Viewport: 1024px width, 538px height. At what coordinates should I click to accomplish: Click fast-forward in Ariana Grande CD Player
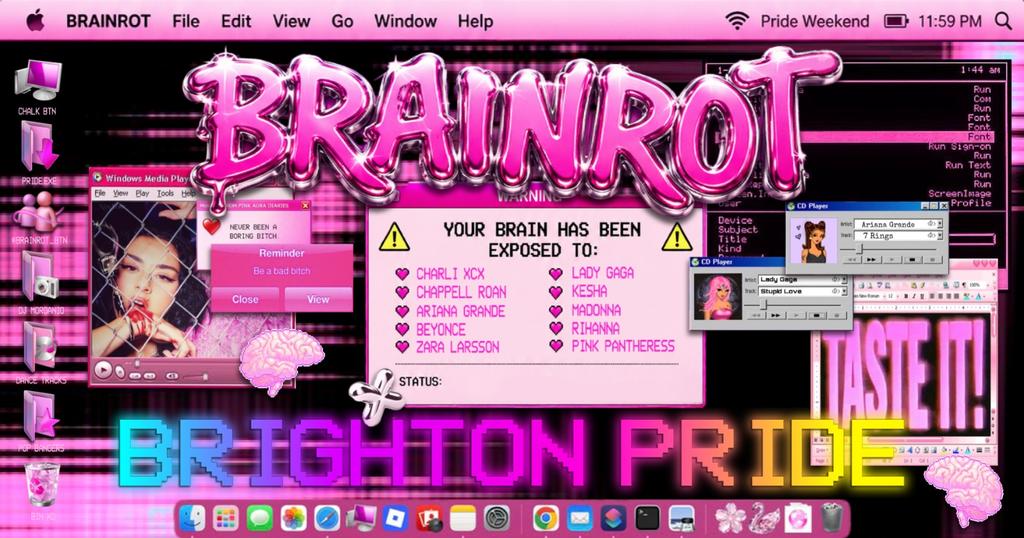(x=871, y=260)
